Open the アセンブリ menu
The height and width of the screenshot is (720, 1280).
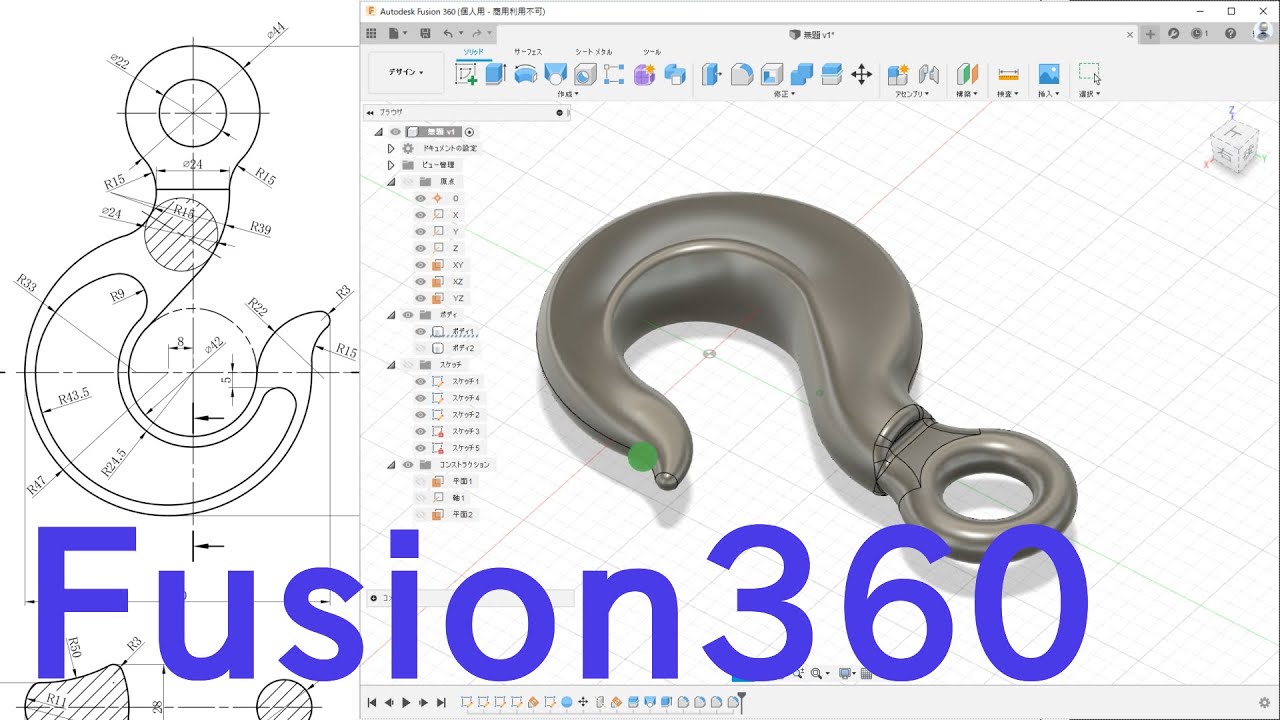[x=912, y=94]
